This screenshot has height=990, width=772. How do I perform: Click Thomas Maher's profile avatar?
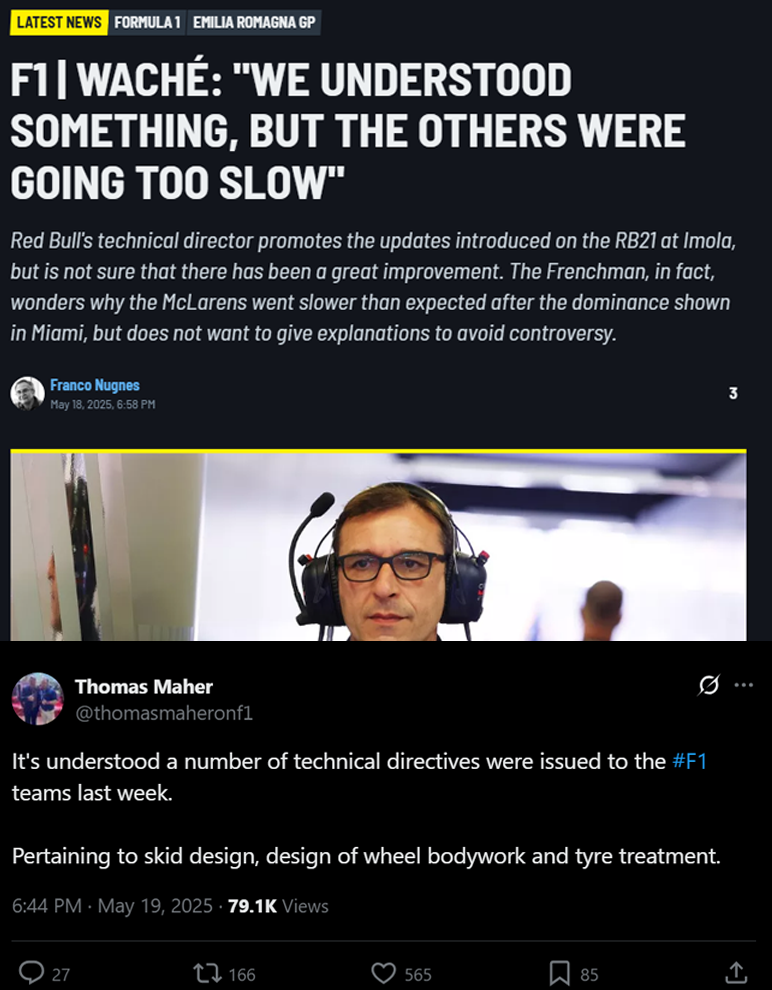point(38,698)
